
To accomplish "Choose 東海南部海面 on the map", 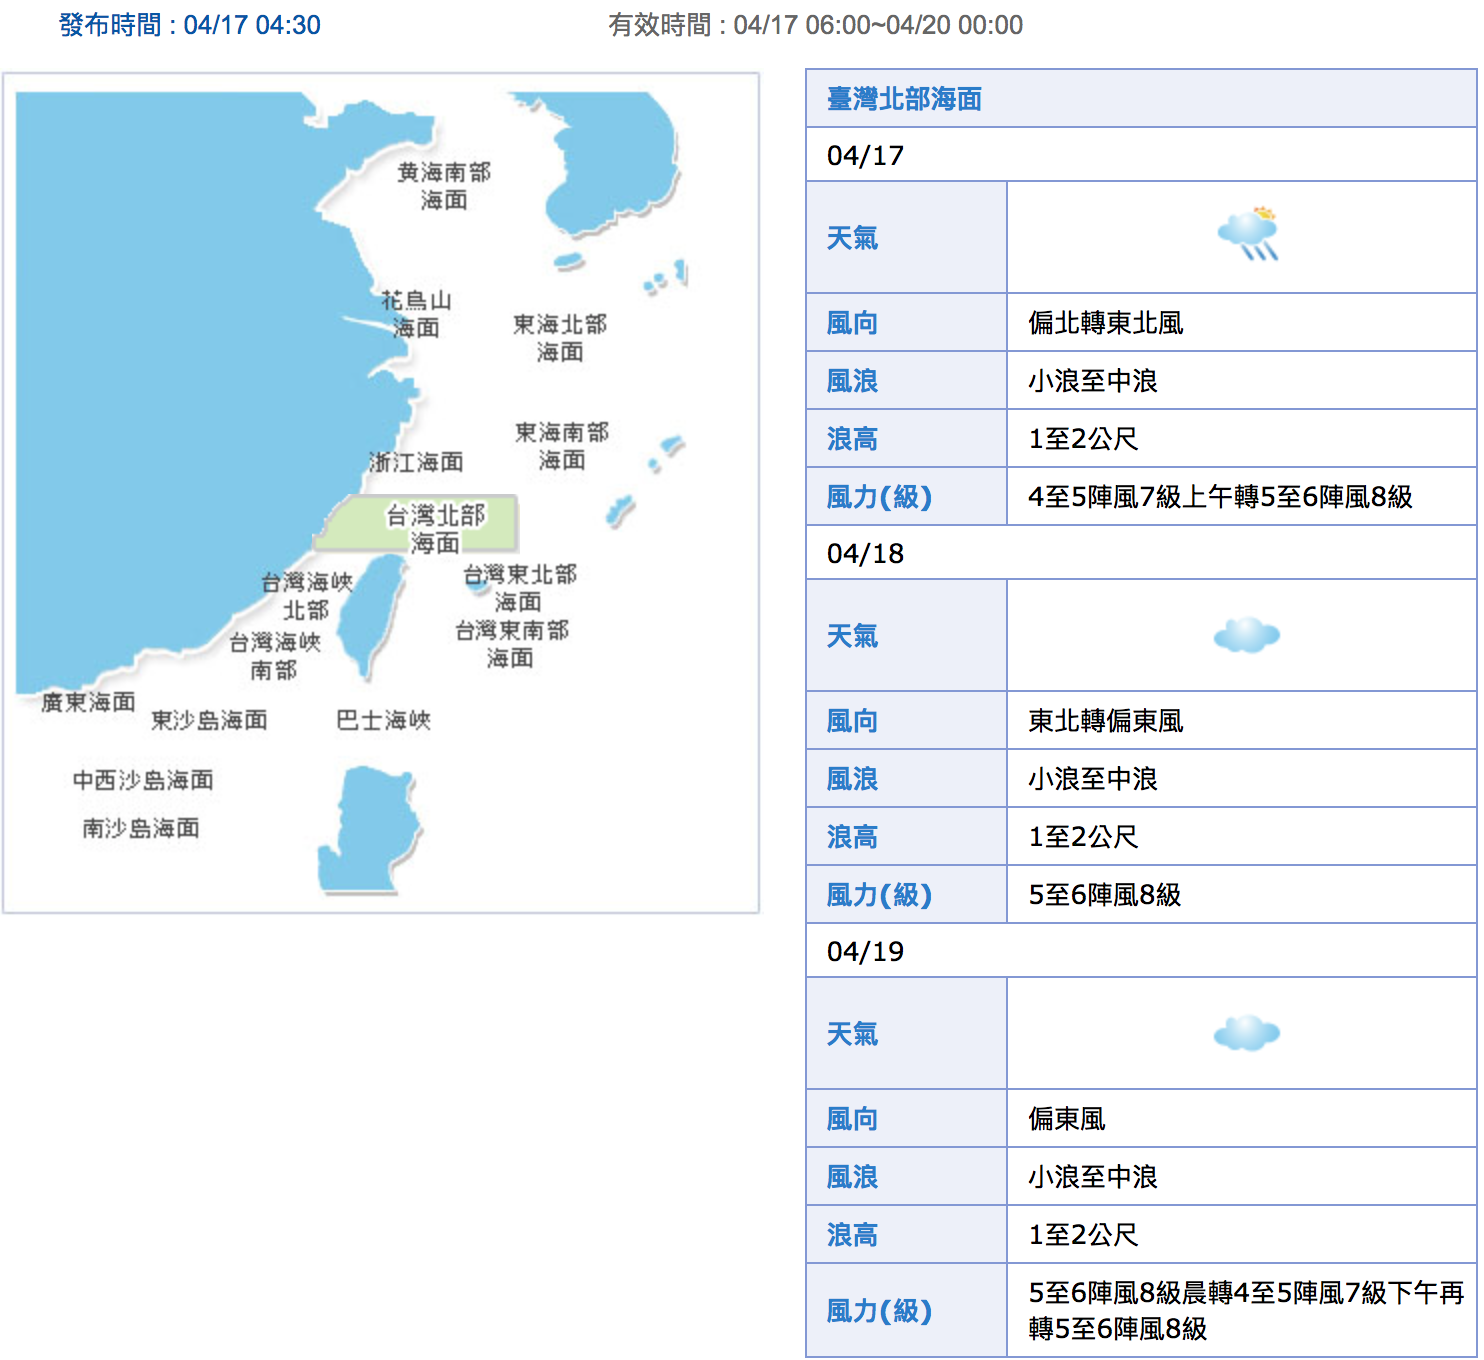I will click(562, 446).
